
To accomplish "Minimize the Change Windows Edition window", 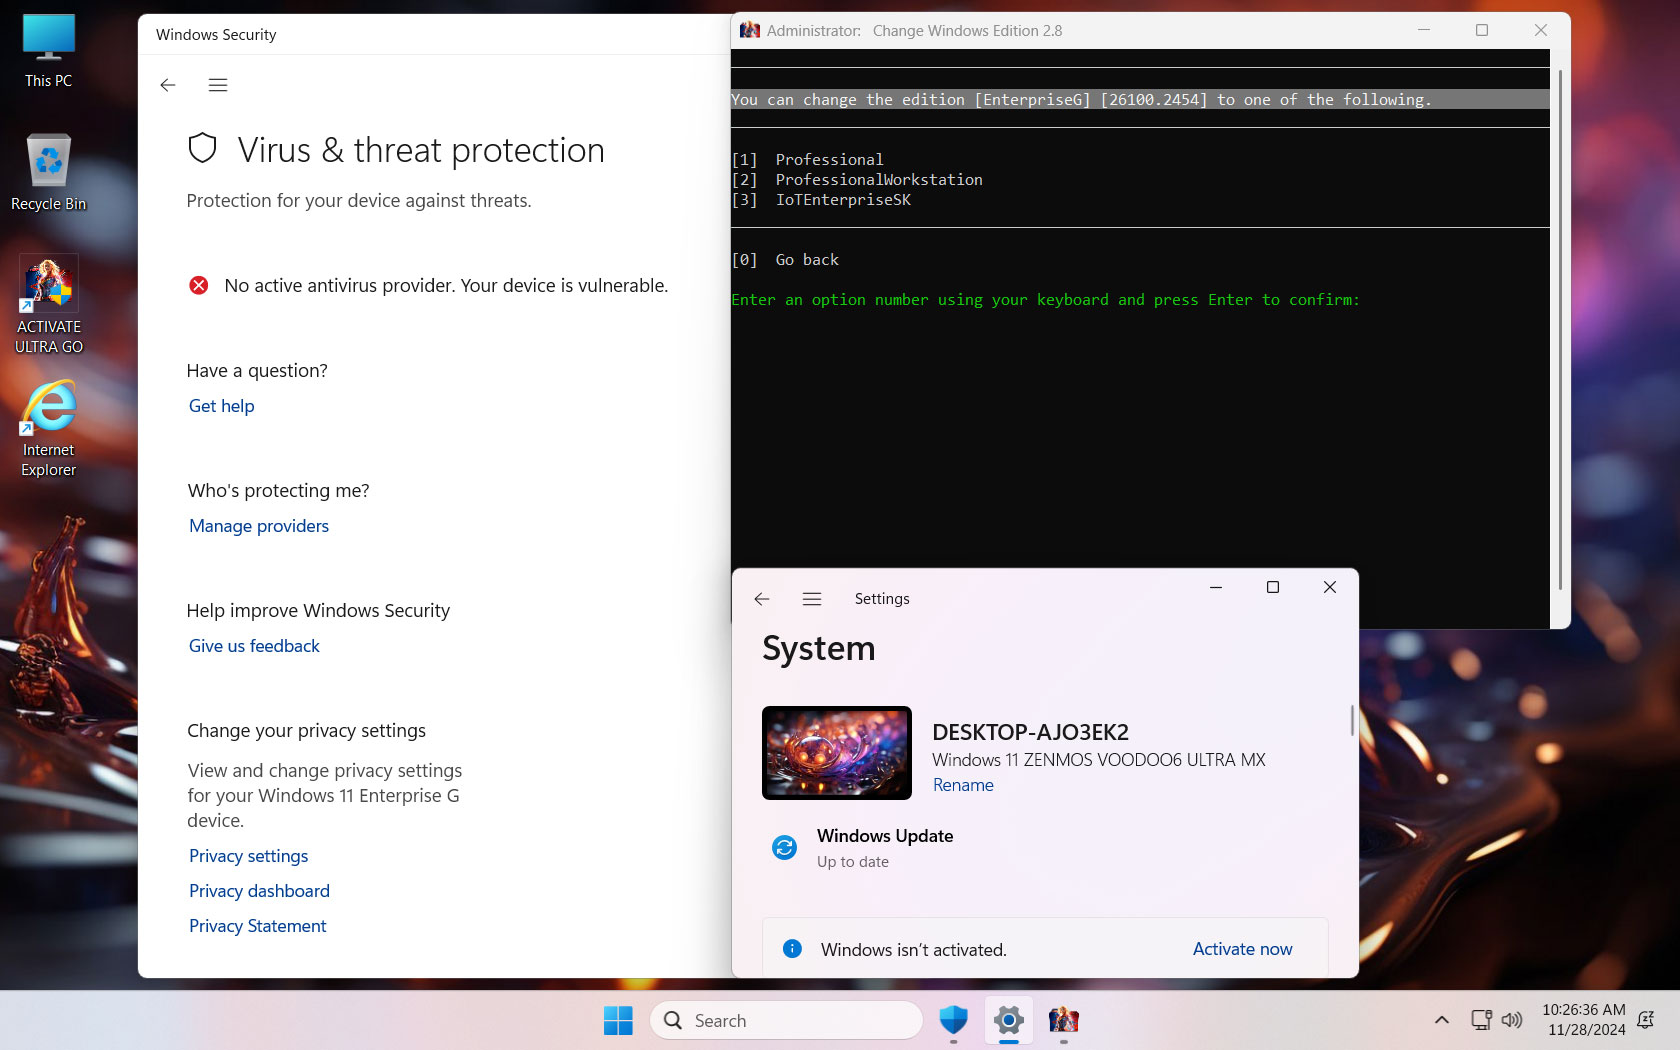I will click(x=1424, y=30).
